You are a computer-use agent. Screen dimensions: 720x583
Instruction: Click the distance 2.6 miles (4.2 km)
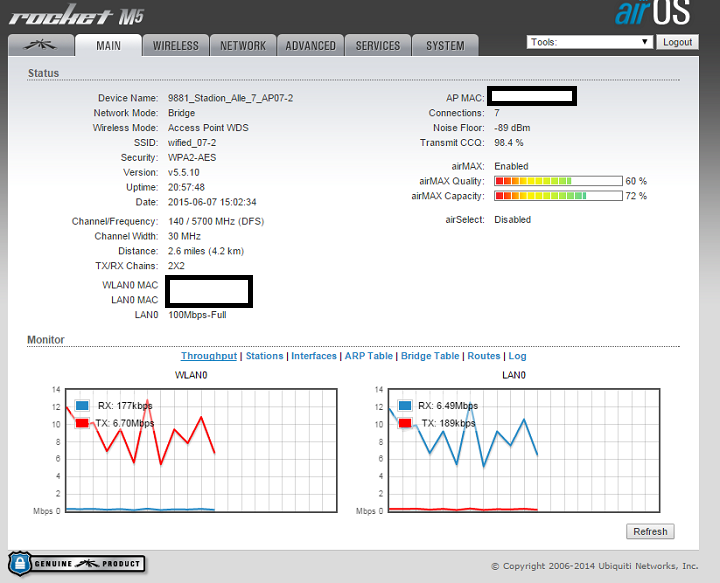coord(206,251)
